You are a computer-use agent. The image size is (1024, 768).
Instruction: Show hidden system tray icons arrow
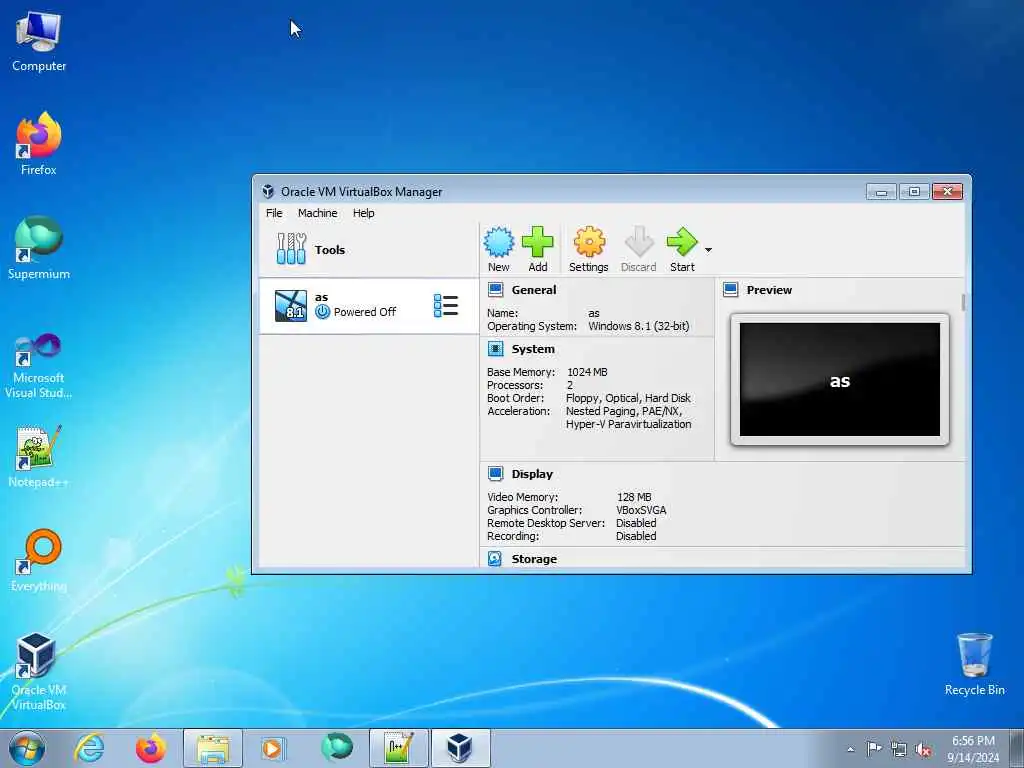(850, 749)
